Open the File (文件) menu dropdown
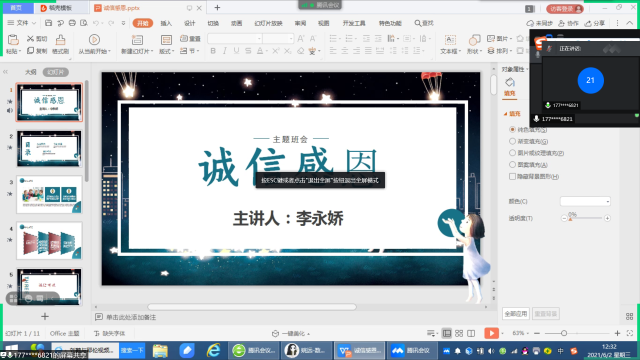Screen dimensions: 640x360 [22, 23]
